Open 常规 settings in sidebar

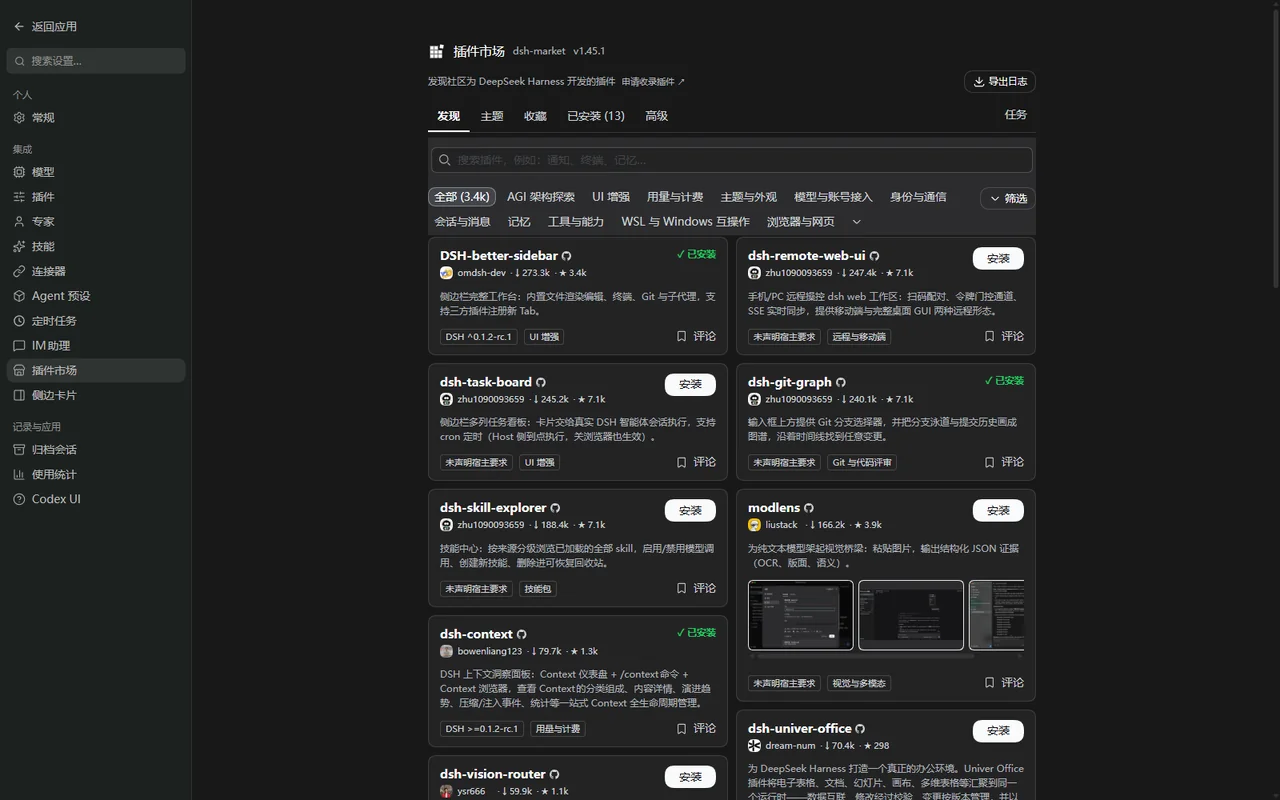(96, 118)
